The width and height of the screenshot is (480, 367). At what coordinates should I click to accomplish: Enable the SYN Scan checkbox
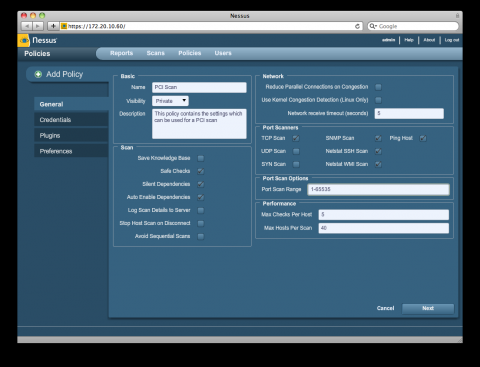tap(296, 164)
